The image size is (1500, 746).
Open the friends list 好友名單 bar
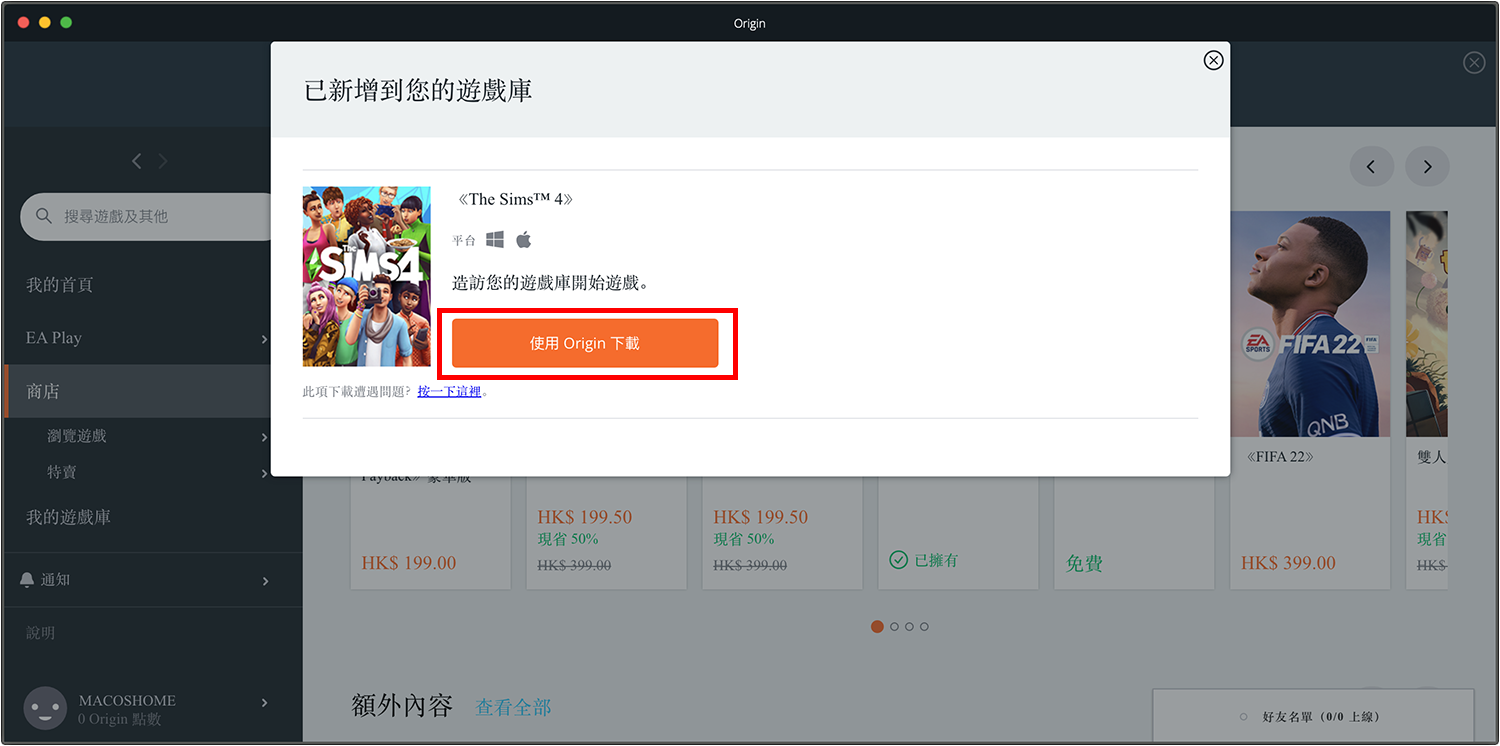pos(1313,716)
